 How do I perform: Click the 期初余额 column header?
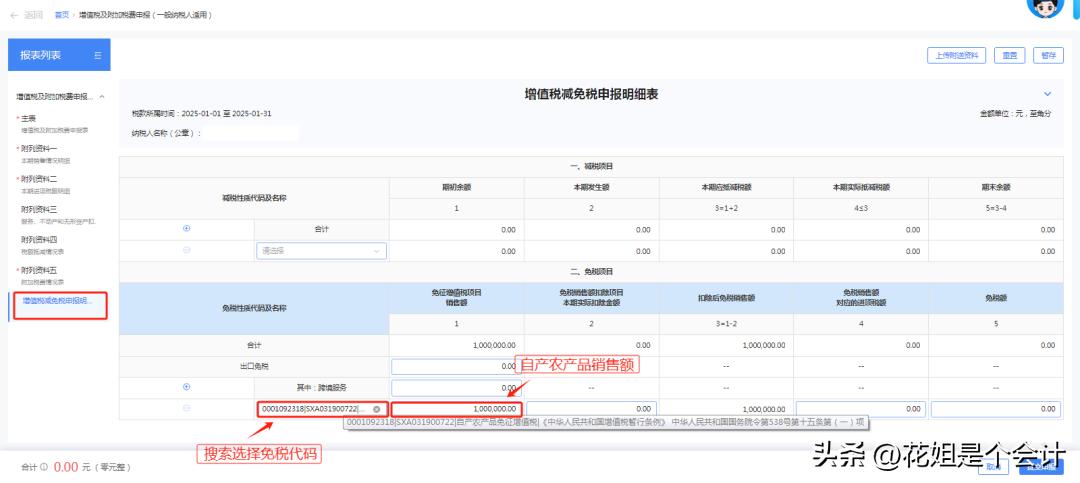(x=457, y=187)
